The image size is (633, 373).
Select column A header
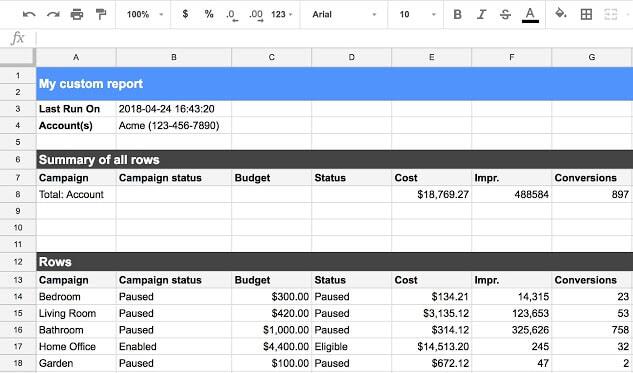tap(76, 57)
